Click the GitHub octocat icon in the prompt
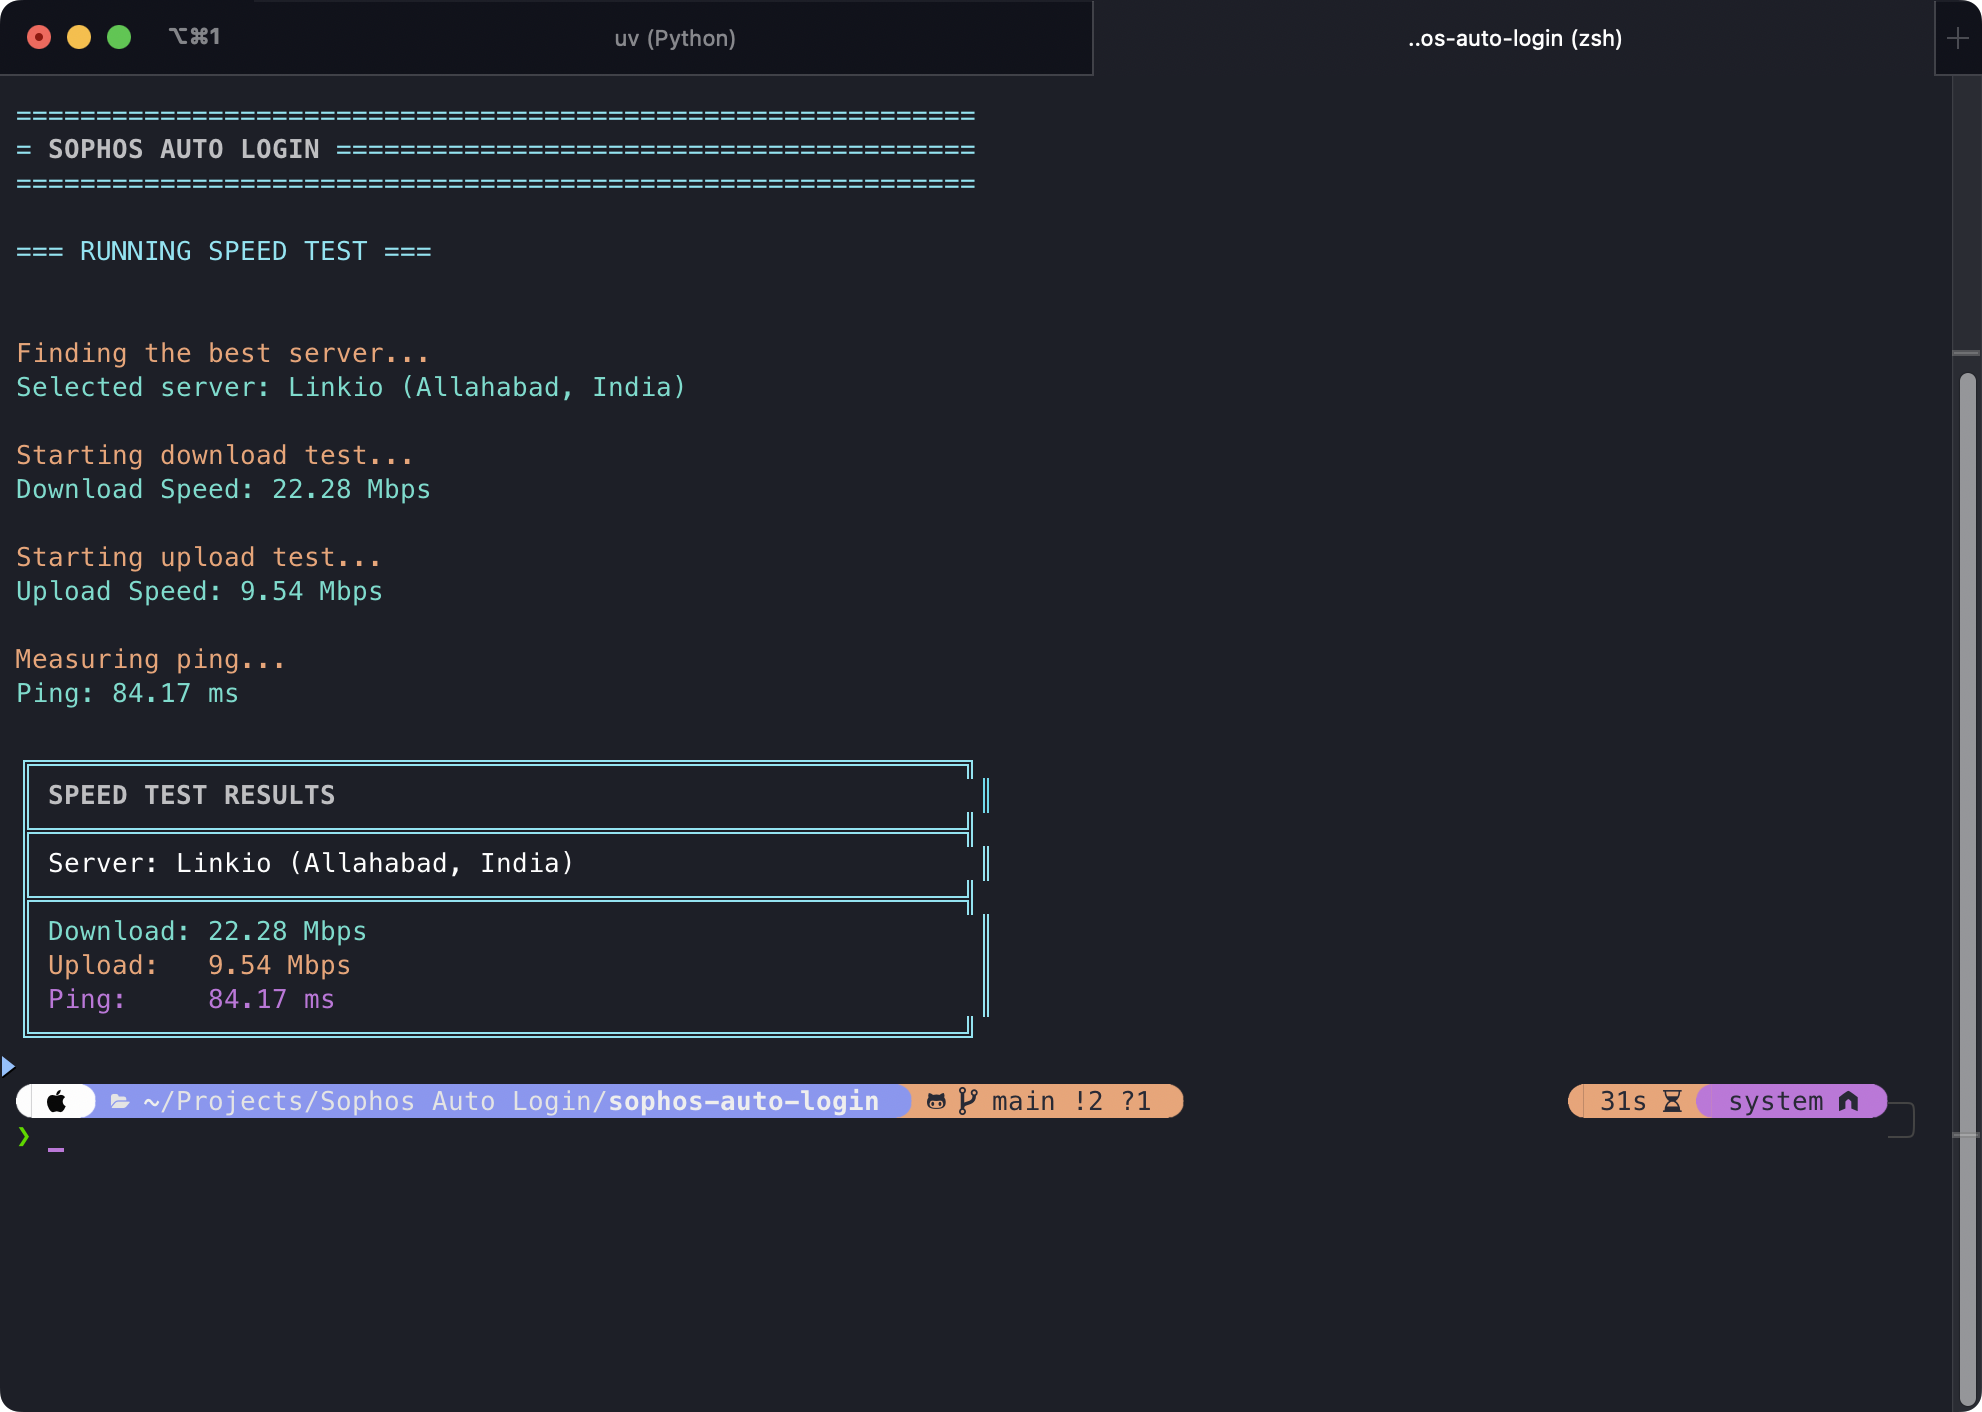The width and height of the screenshot is (1982, 1412). click(936, 1101)
